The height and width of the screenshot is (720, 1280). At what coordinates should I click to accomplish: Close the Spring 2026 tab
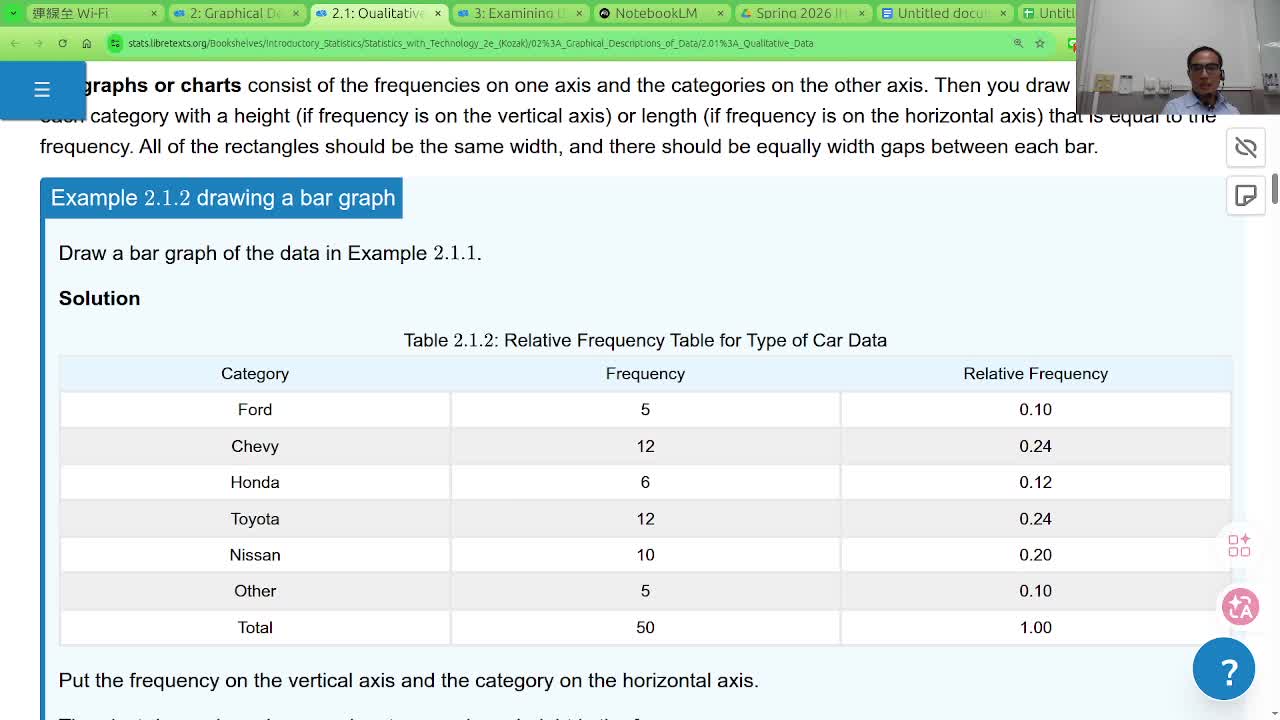tap(862, 13)
